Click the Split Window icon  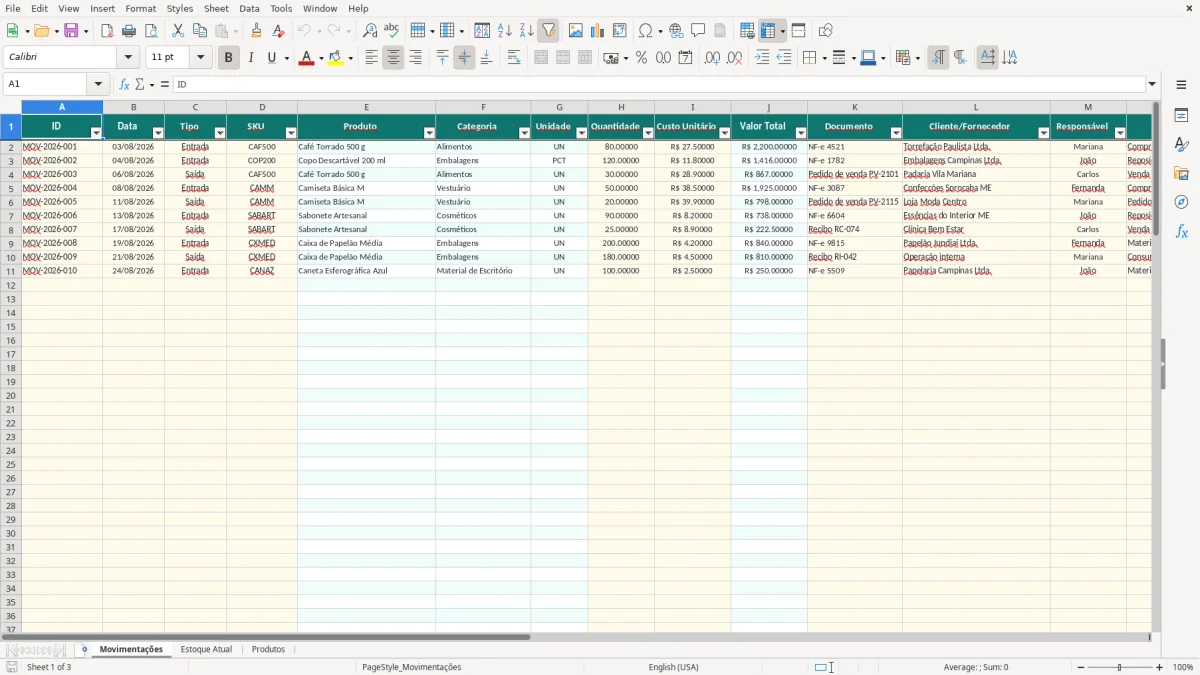pyautogui.click(x=799, y=31)
